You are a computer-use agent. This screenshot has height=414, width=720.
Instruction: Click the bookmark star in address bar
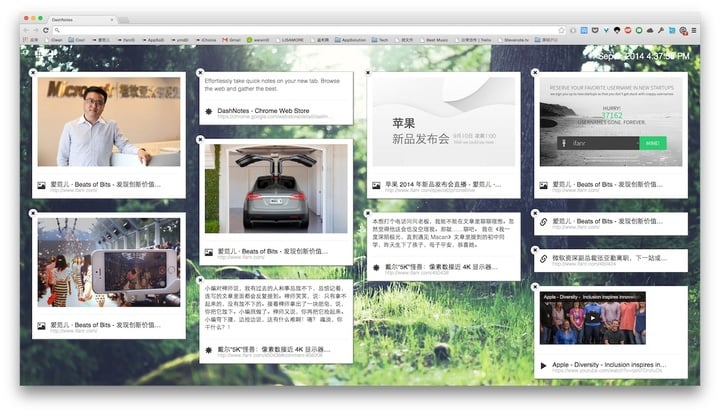pos(561,30)
